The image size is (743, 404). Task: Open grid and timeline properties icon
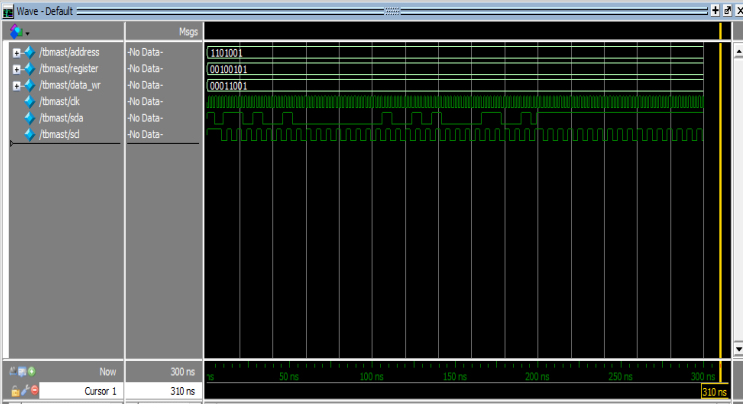tap(22, 372)
